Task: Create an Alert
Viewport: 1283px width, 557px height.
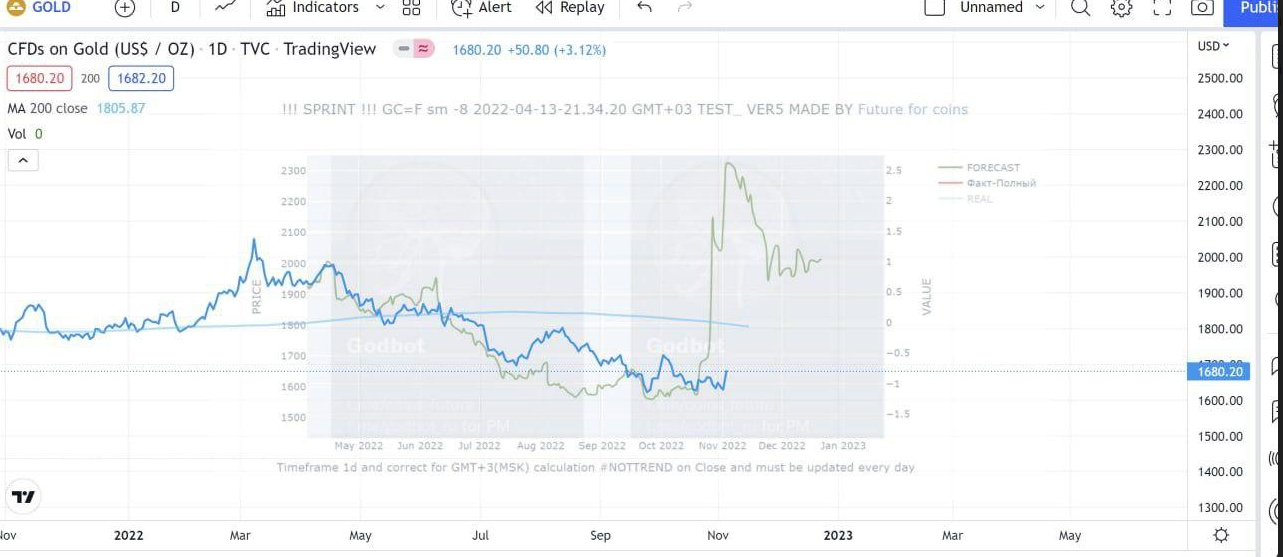Action: click(x=481, y=8)
